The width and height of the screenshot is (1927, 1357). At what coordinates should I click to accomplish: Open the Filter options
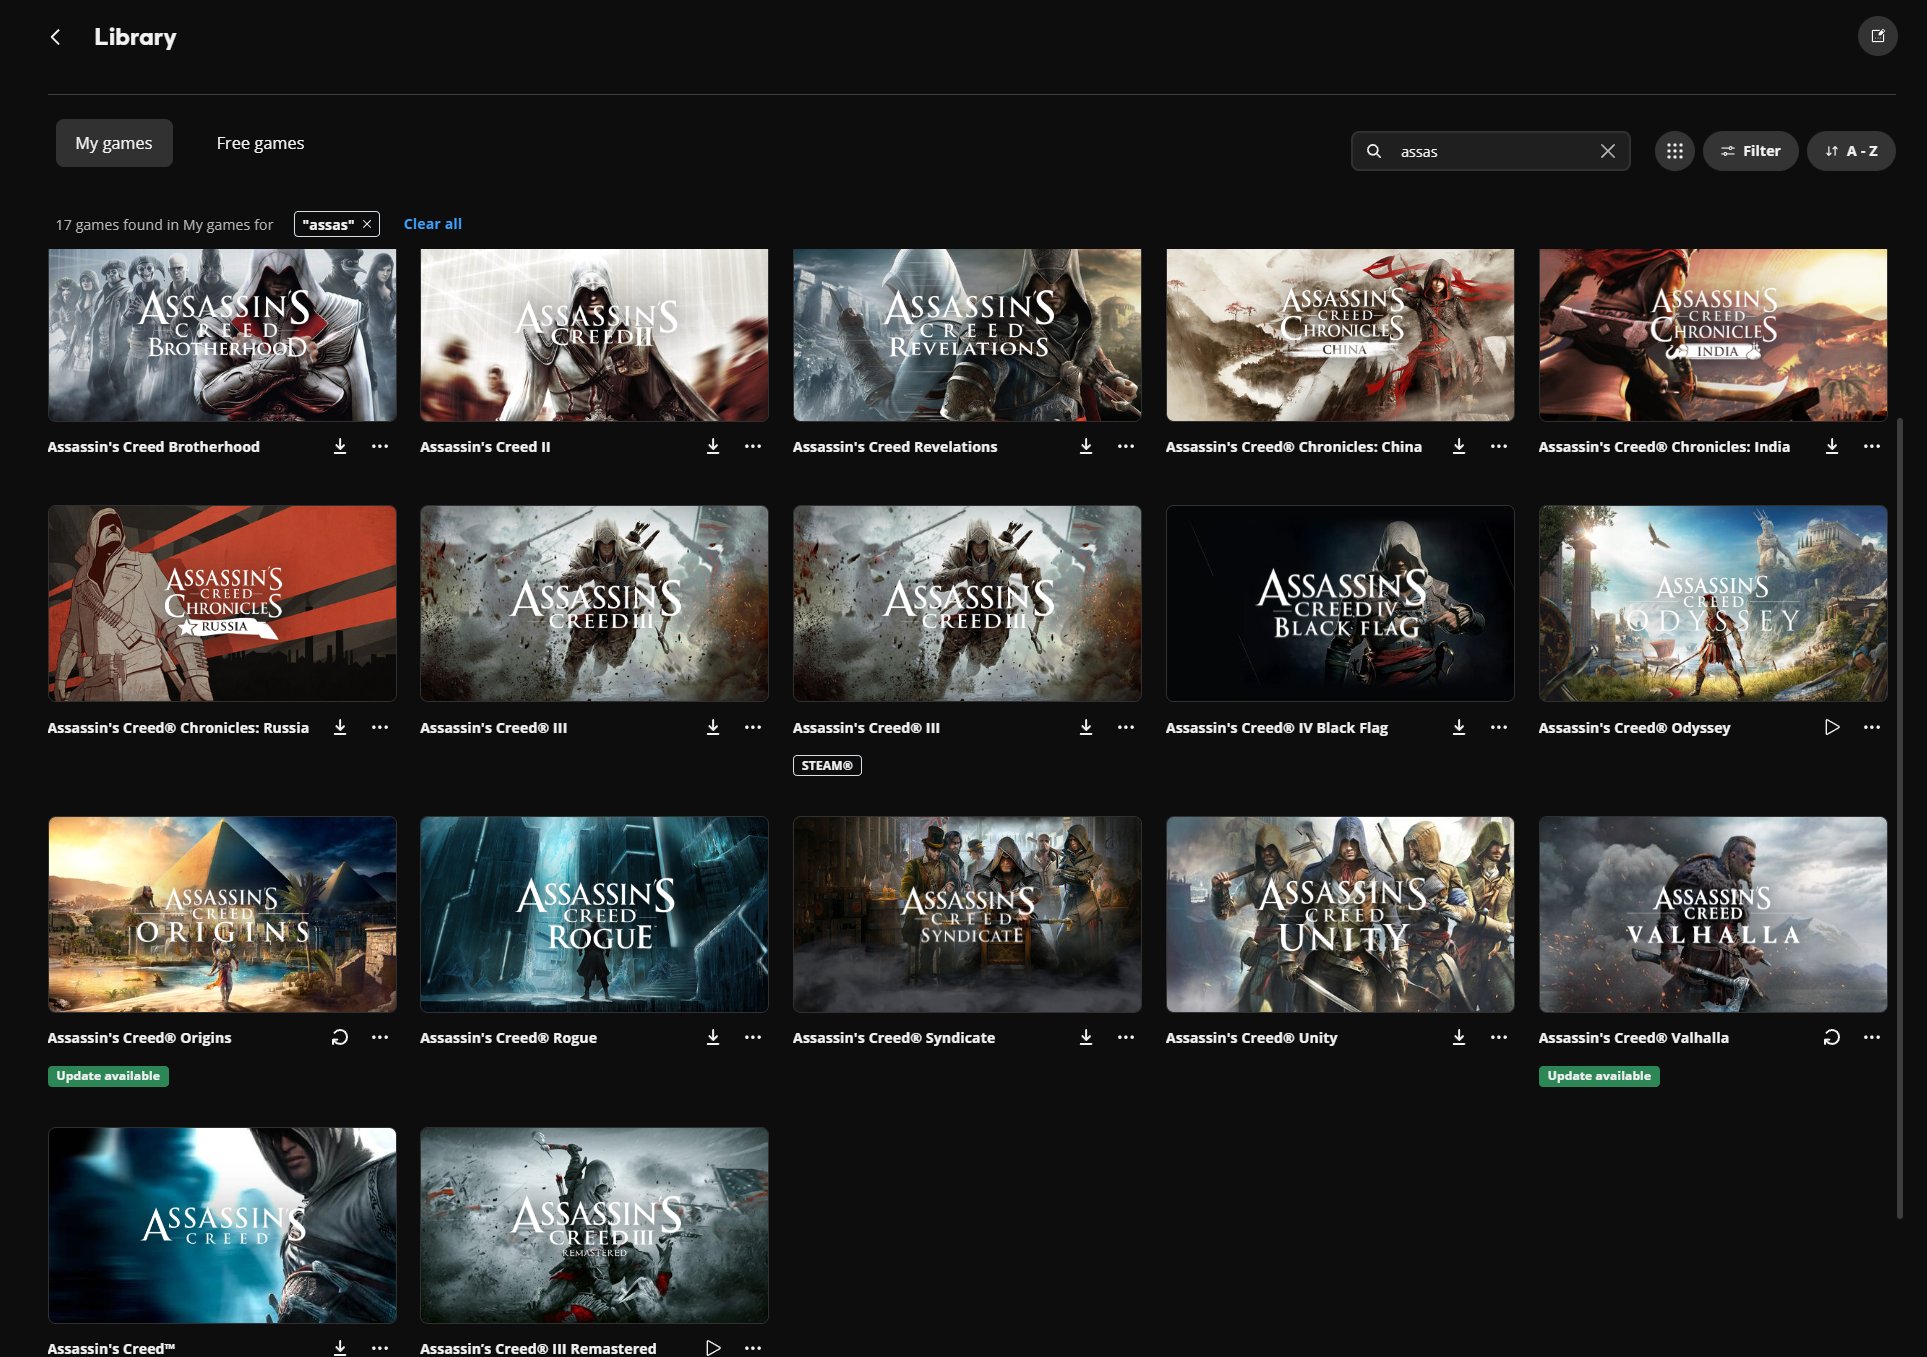tap(1750, 151)
